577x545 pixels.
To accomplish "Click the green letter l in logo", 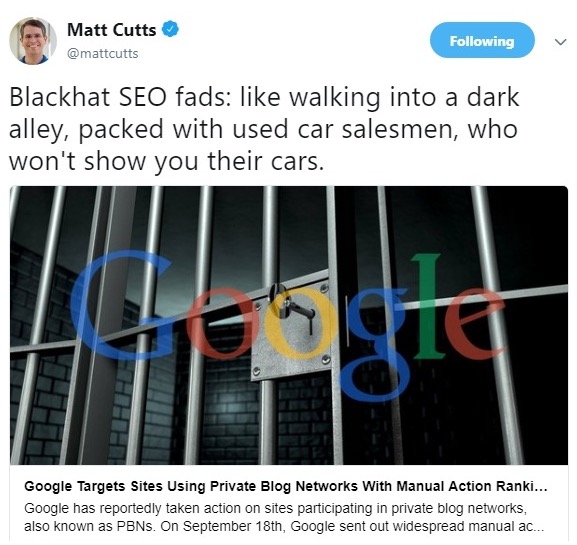I will pyautogui.click(x=427, y=306).
